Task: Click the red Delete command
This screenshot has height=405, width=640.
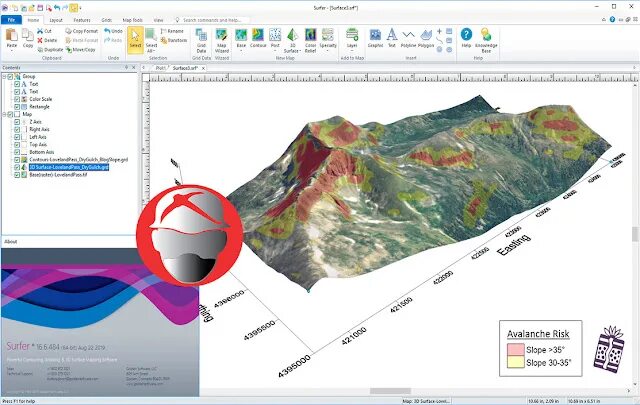Action: tap(47, 40)
